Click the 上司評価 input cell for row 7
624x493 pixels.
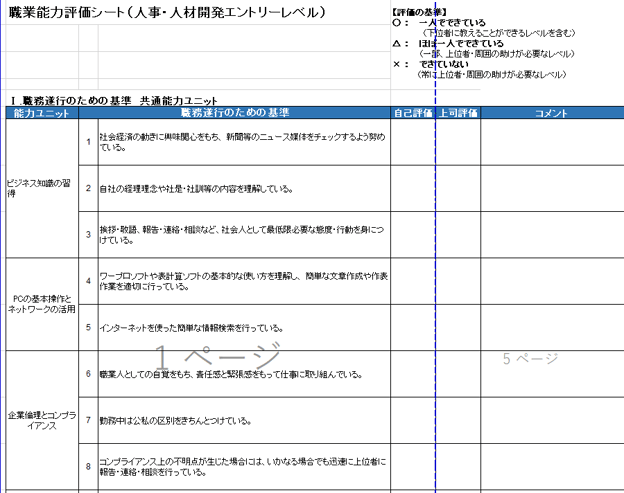pyautogui.click(x=458, y=421)
